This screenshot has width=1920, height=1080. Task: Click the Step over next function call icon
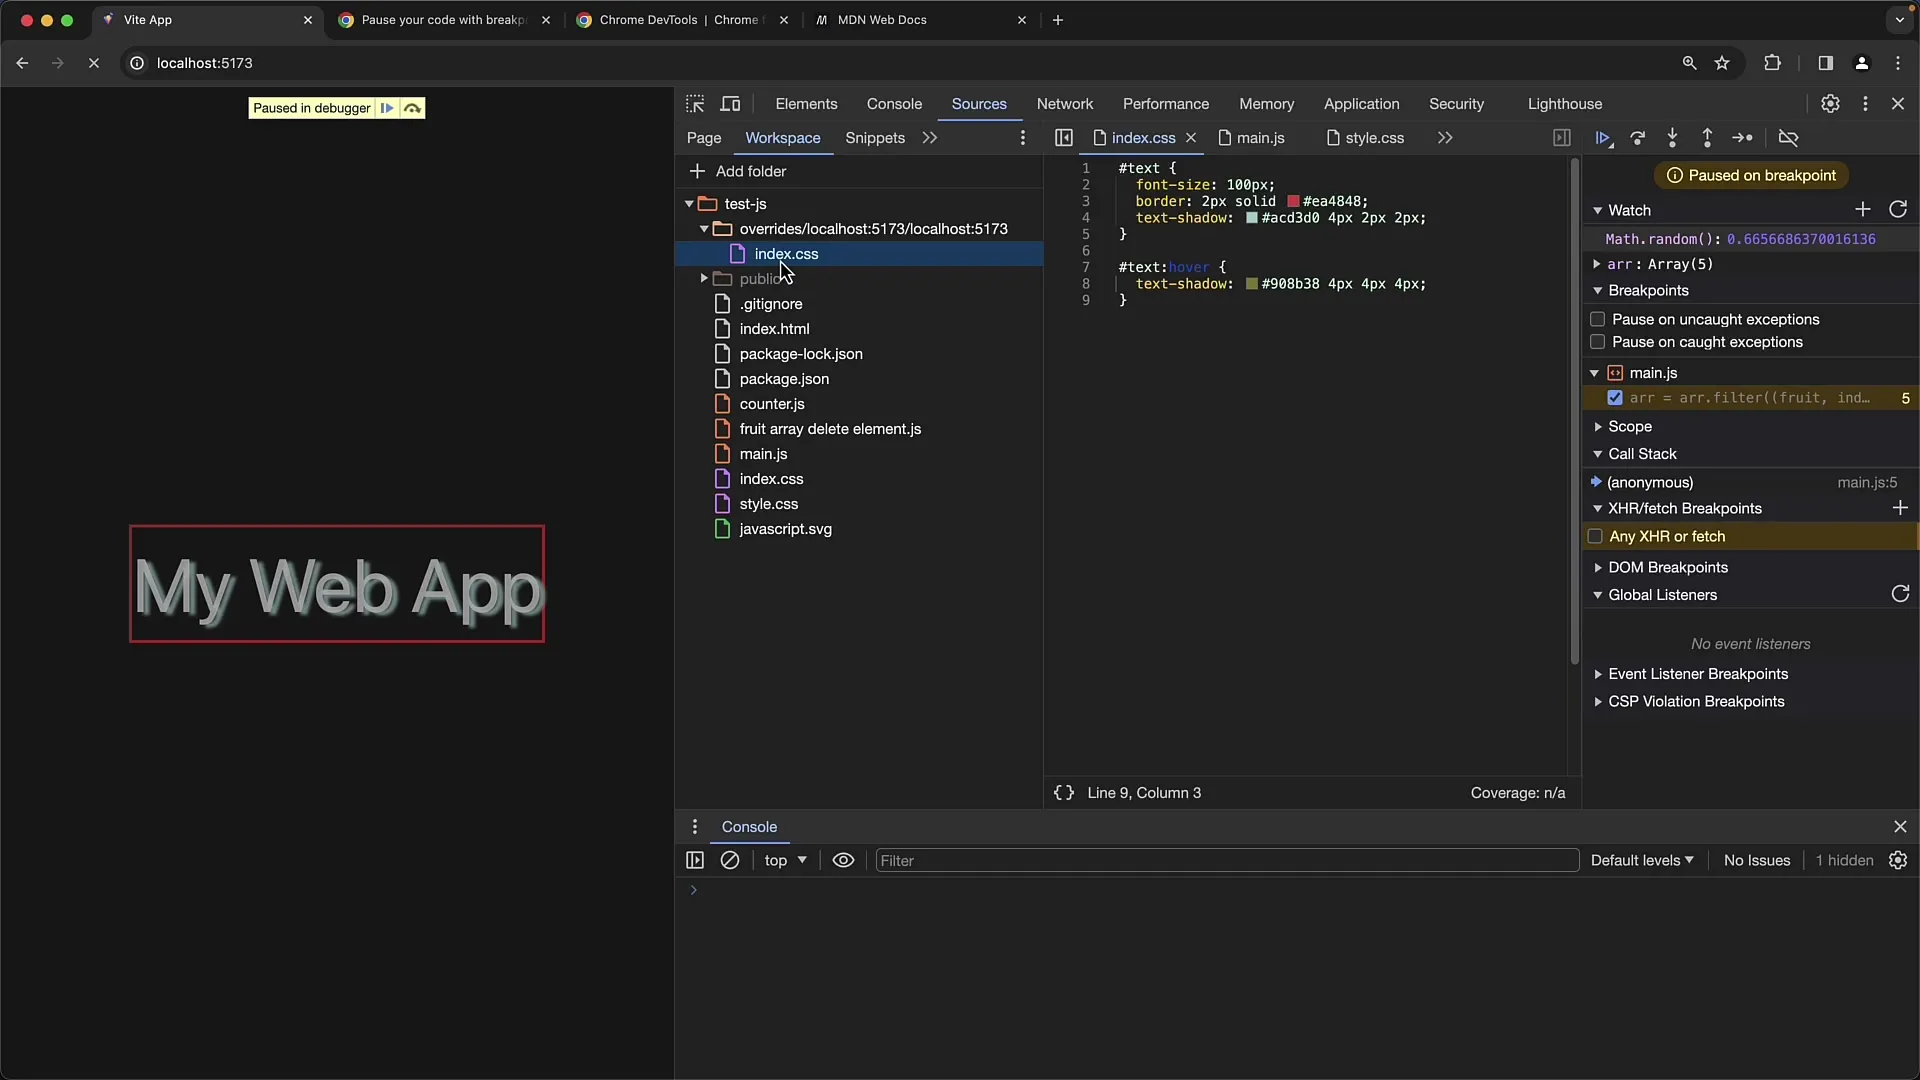pos(1638,138)
